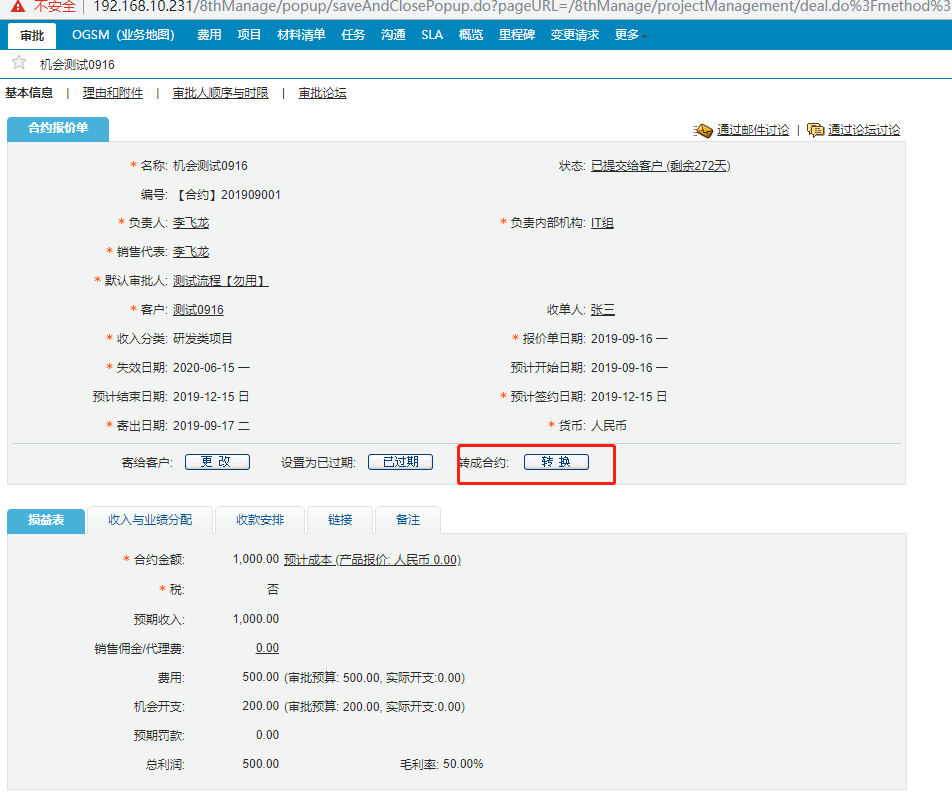
Task: Open the 预计成本 (产品报价: 人民币 0.00) link
Action: click(372, 559)
